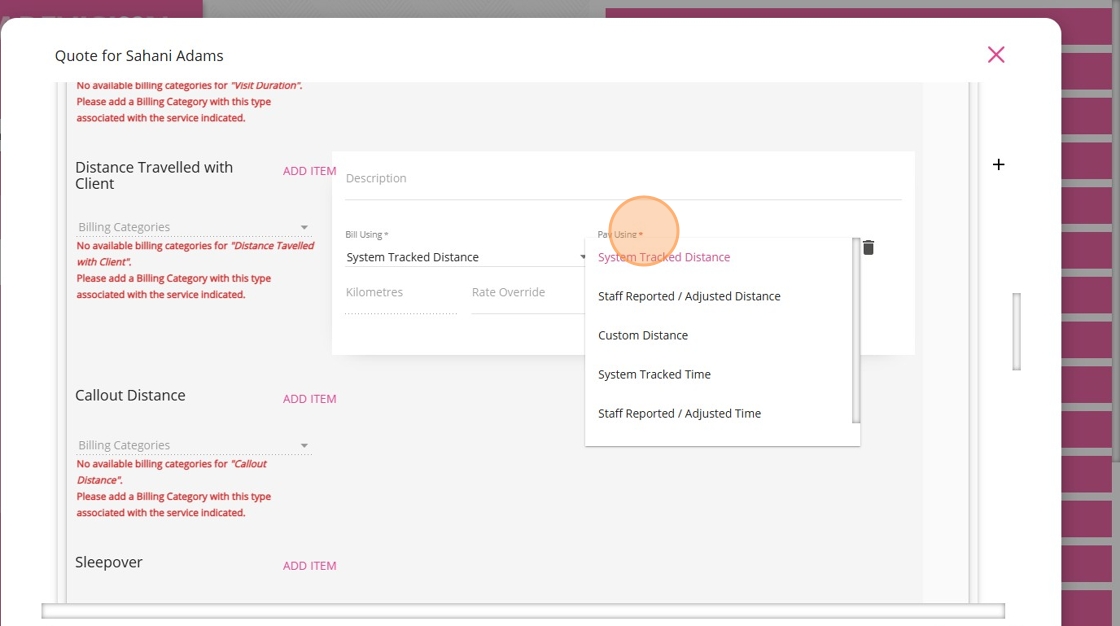Add item to Callout Distance
The height and width of the screenshot is (626, 1120).
coord(309,399)
